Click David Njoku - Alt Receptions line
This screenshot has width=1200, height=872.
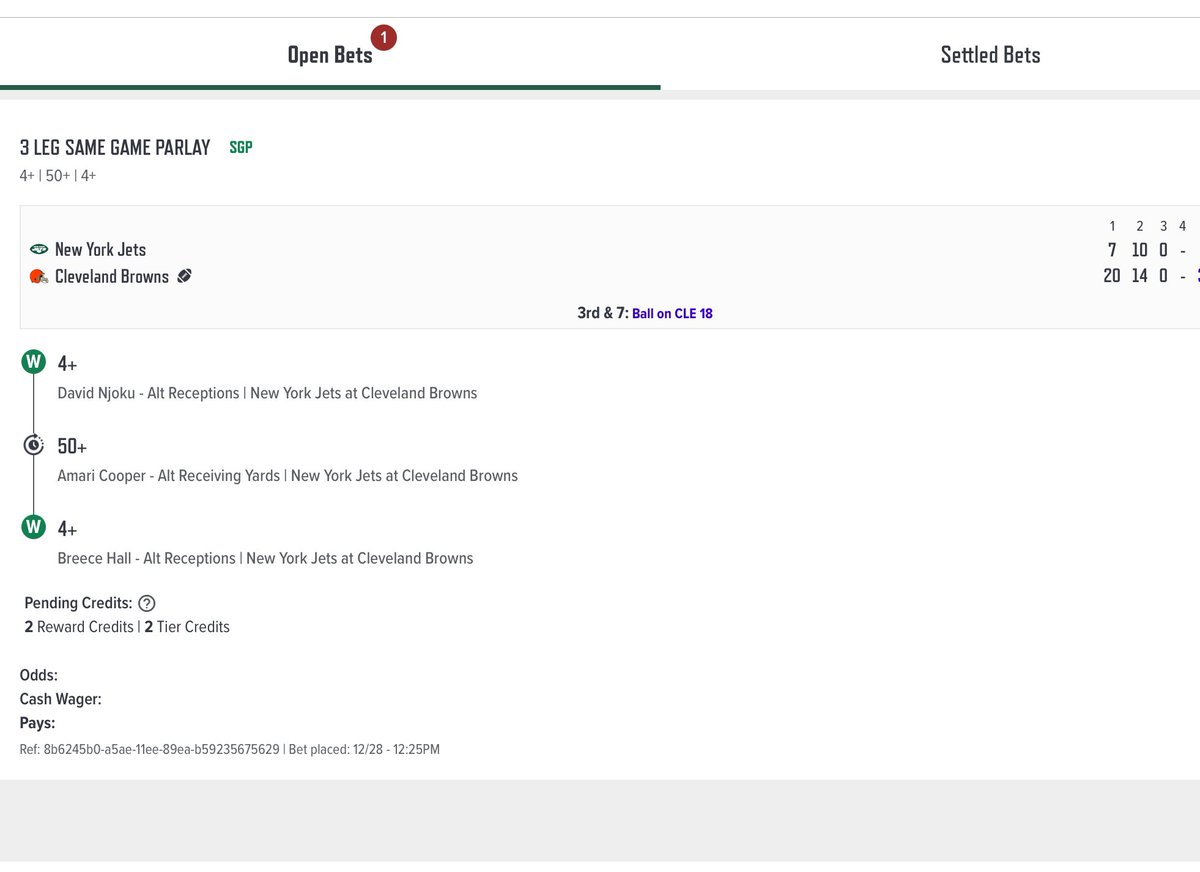tap(267, 393)
